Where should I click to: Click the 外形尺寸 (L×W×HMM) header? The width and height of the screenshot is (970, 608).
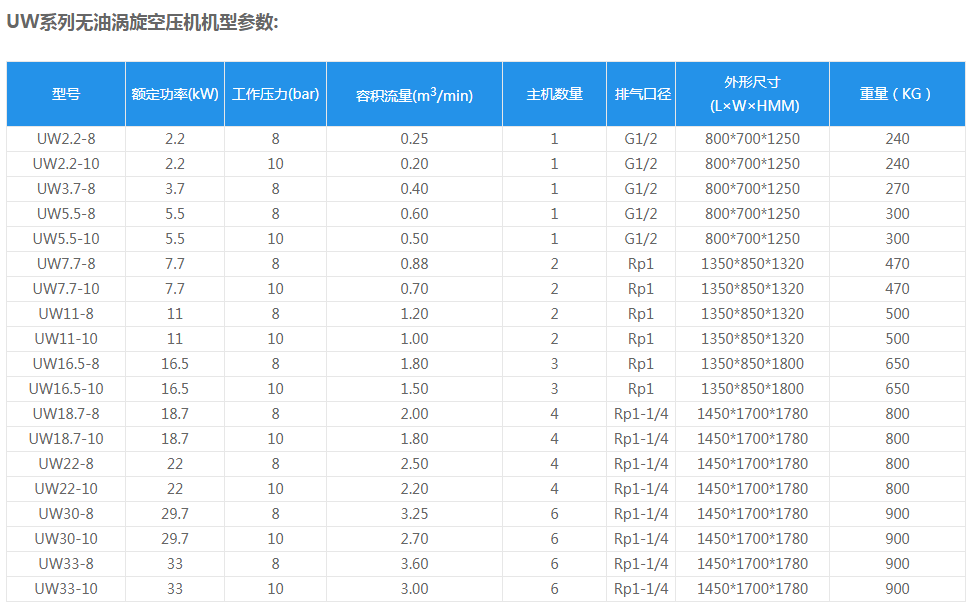pos(752,94)
